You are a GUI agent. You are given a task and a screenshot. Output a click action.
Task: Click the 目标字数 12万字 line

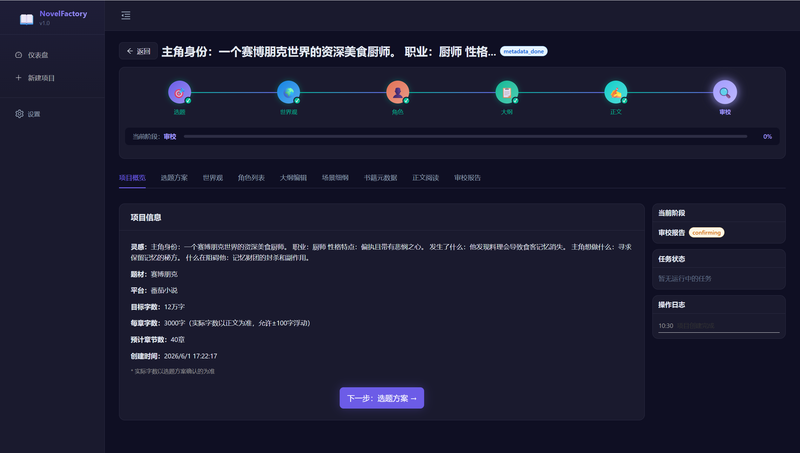pos(158,307)
